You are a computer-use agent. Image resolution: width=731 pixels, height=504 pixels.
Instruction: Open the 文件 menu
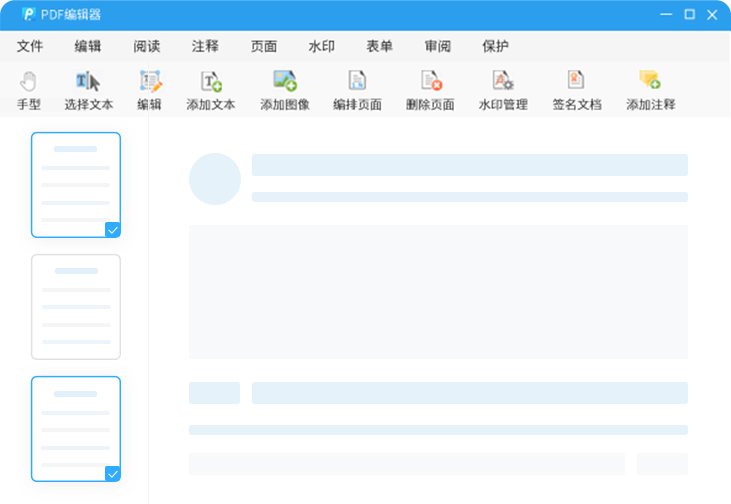point(30,46)
